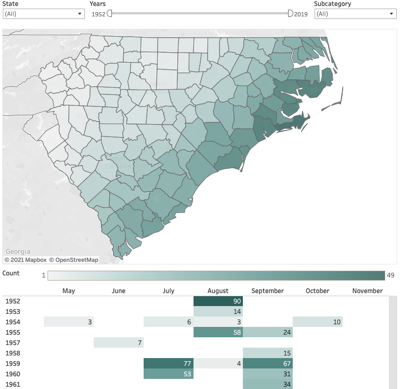Screen dimensions: 400x389
Task: Click the October column header
Action: tap(317, 291)
